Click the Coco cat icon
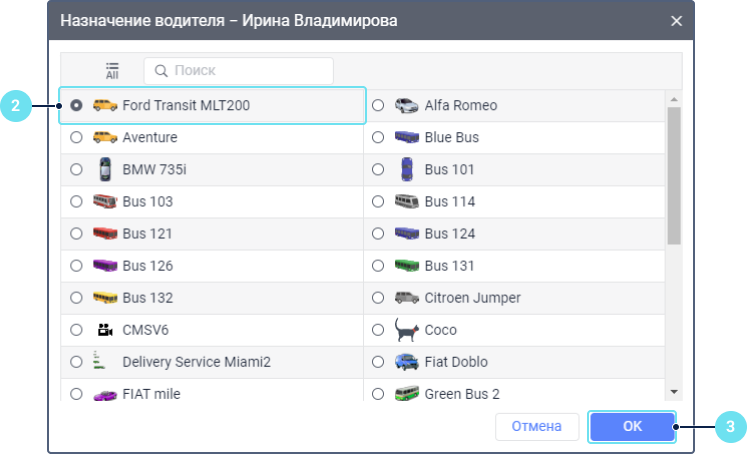The image size is (747, 454). 406,329
